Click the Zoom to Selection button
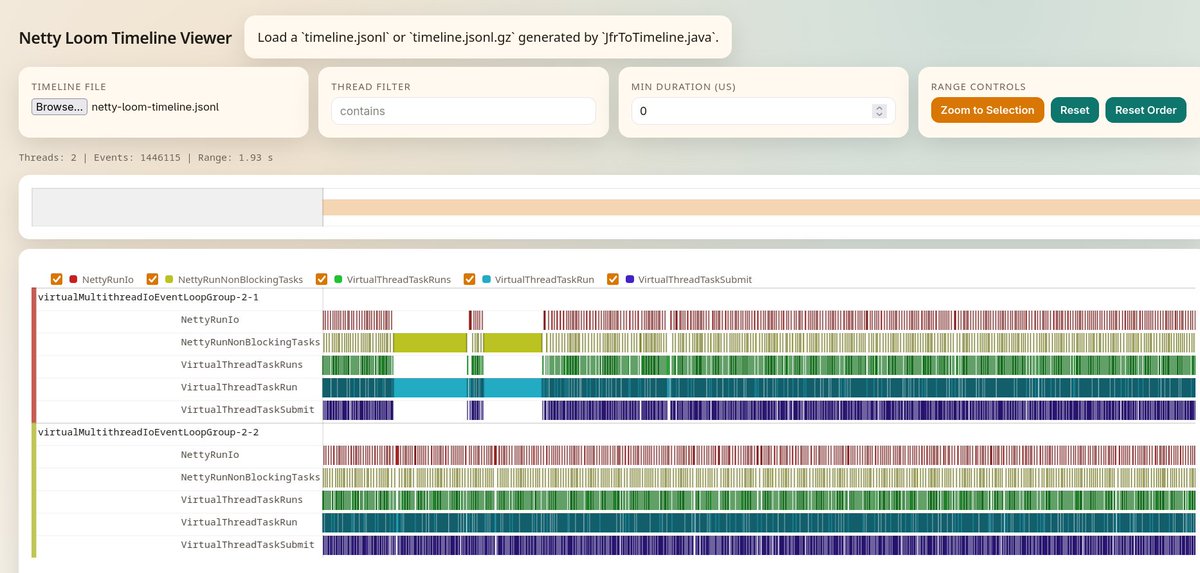This screenshot has width=1200, height=573. (x=987, y=110)
